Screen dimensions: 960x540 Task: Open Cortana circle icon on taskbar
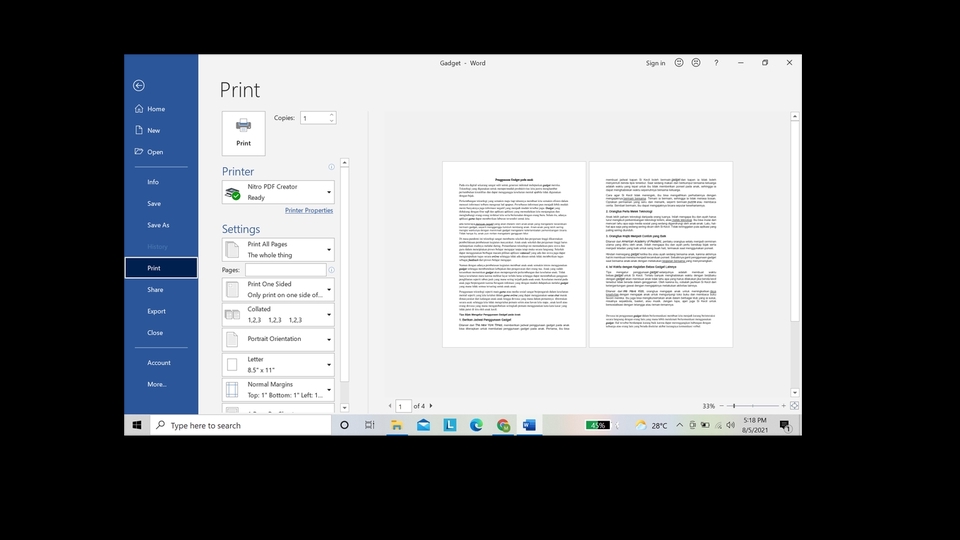[344, 425]
